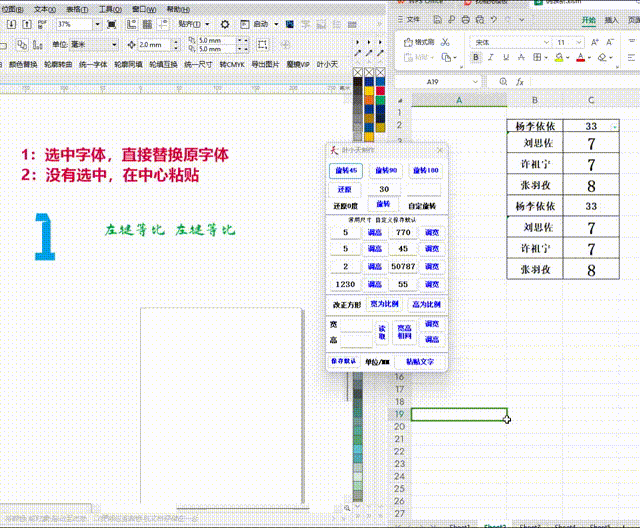
Task: Open the 启动 launch dropdown arrow
Action: coord(276,24)
